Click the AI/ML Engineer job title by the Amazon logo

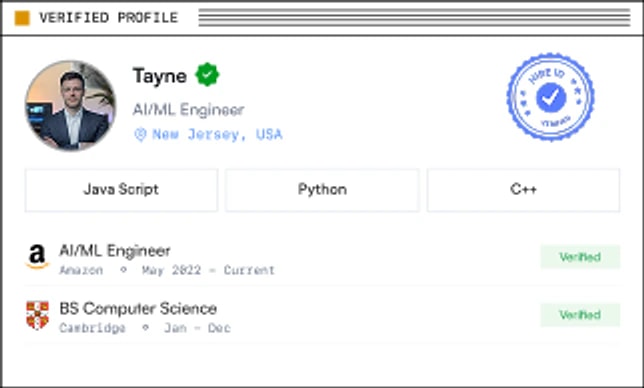(x=115, y=250)
